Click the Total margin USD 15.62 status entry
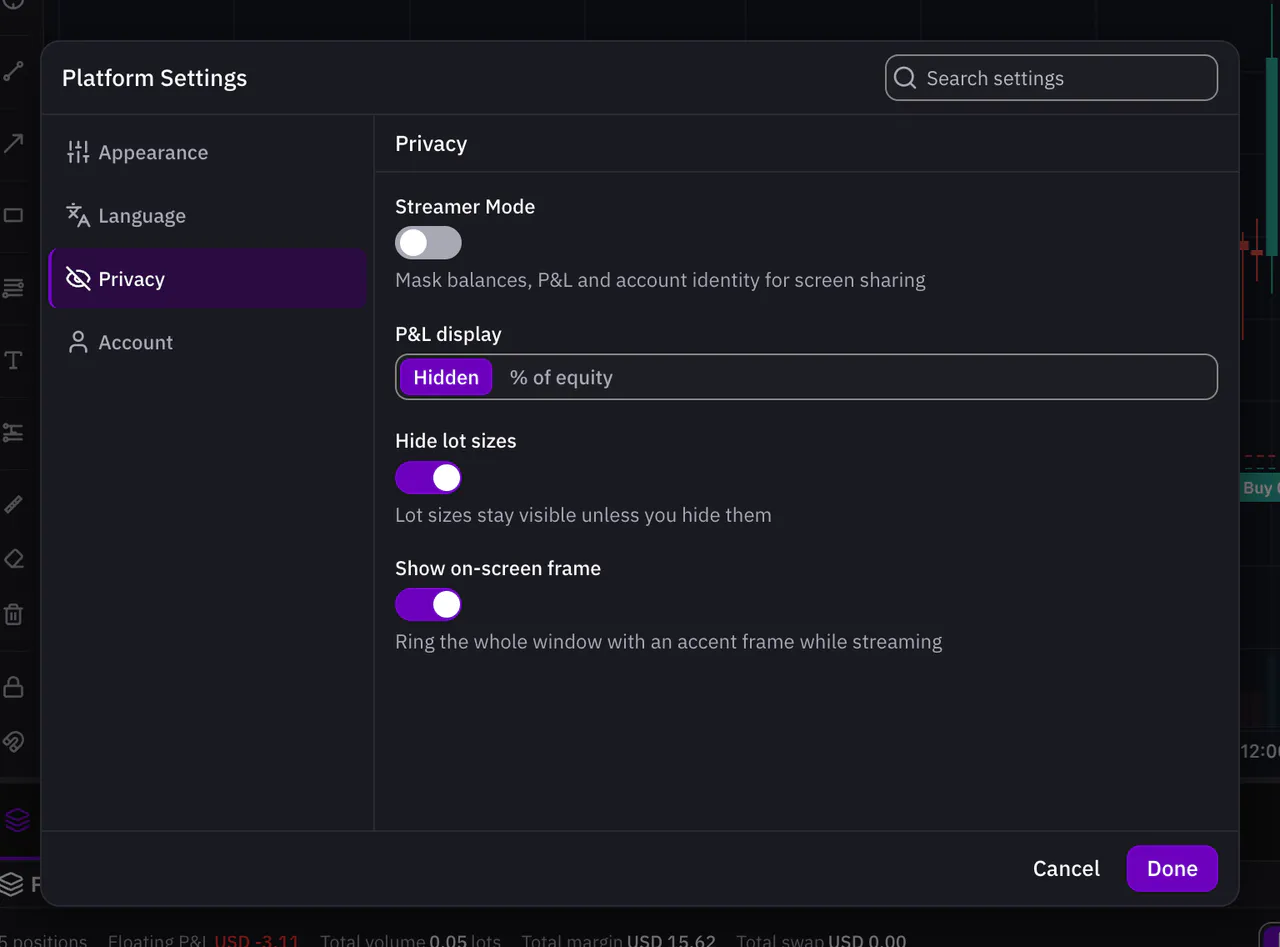 pos(618,941)
